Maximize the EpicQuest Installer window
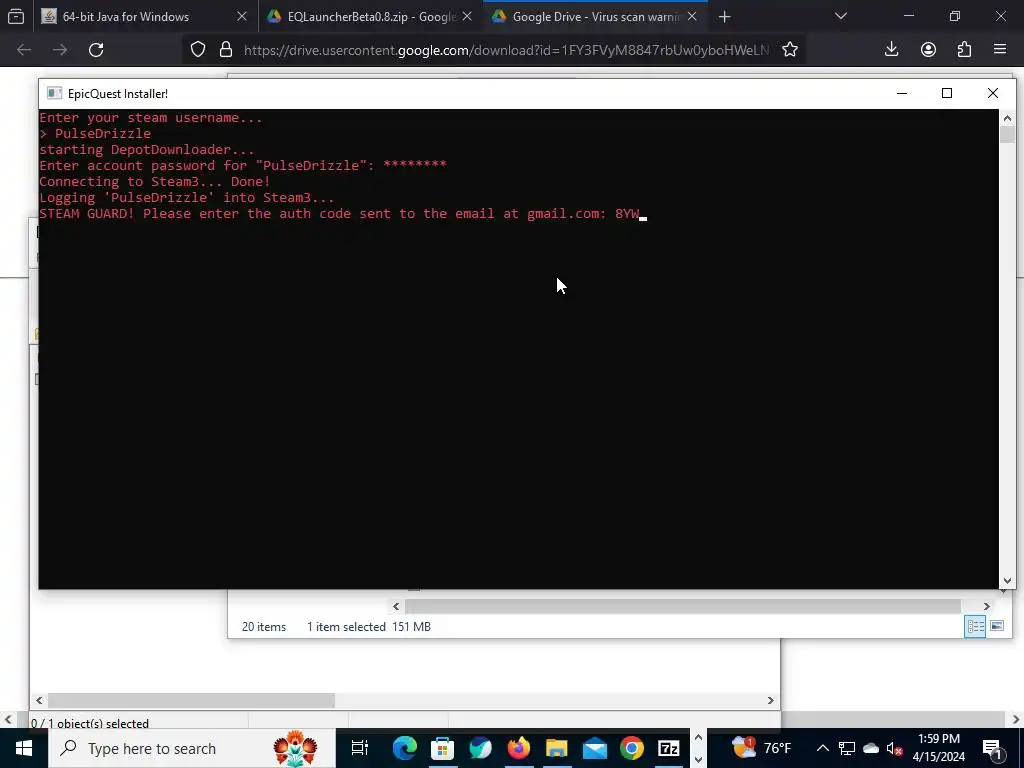Image resolution: width=1024 pixels, height=768 pixels. 947,93
